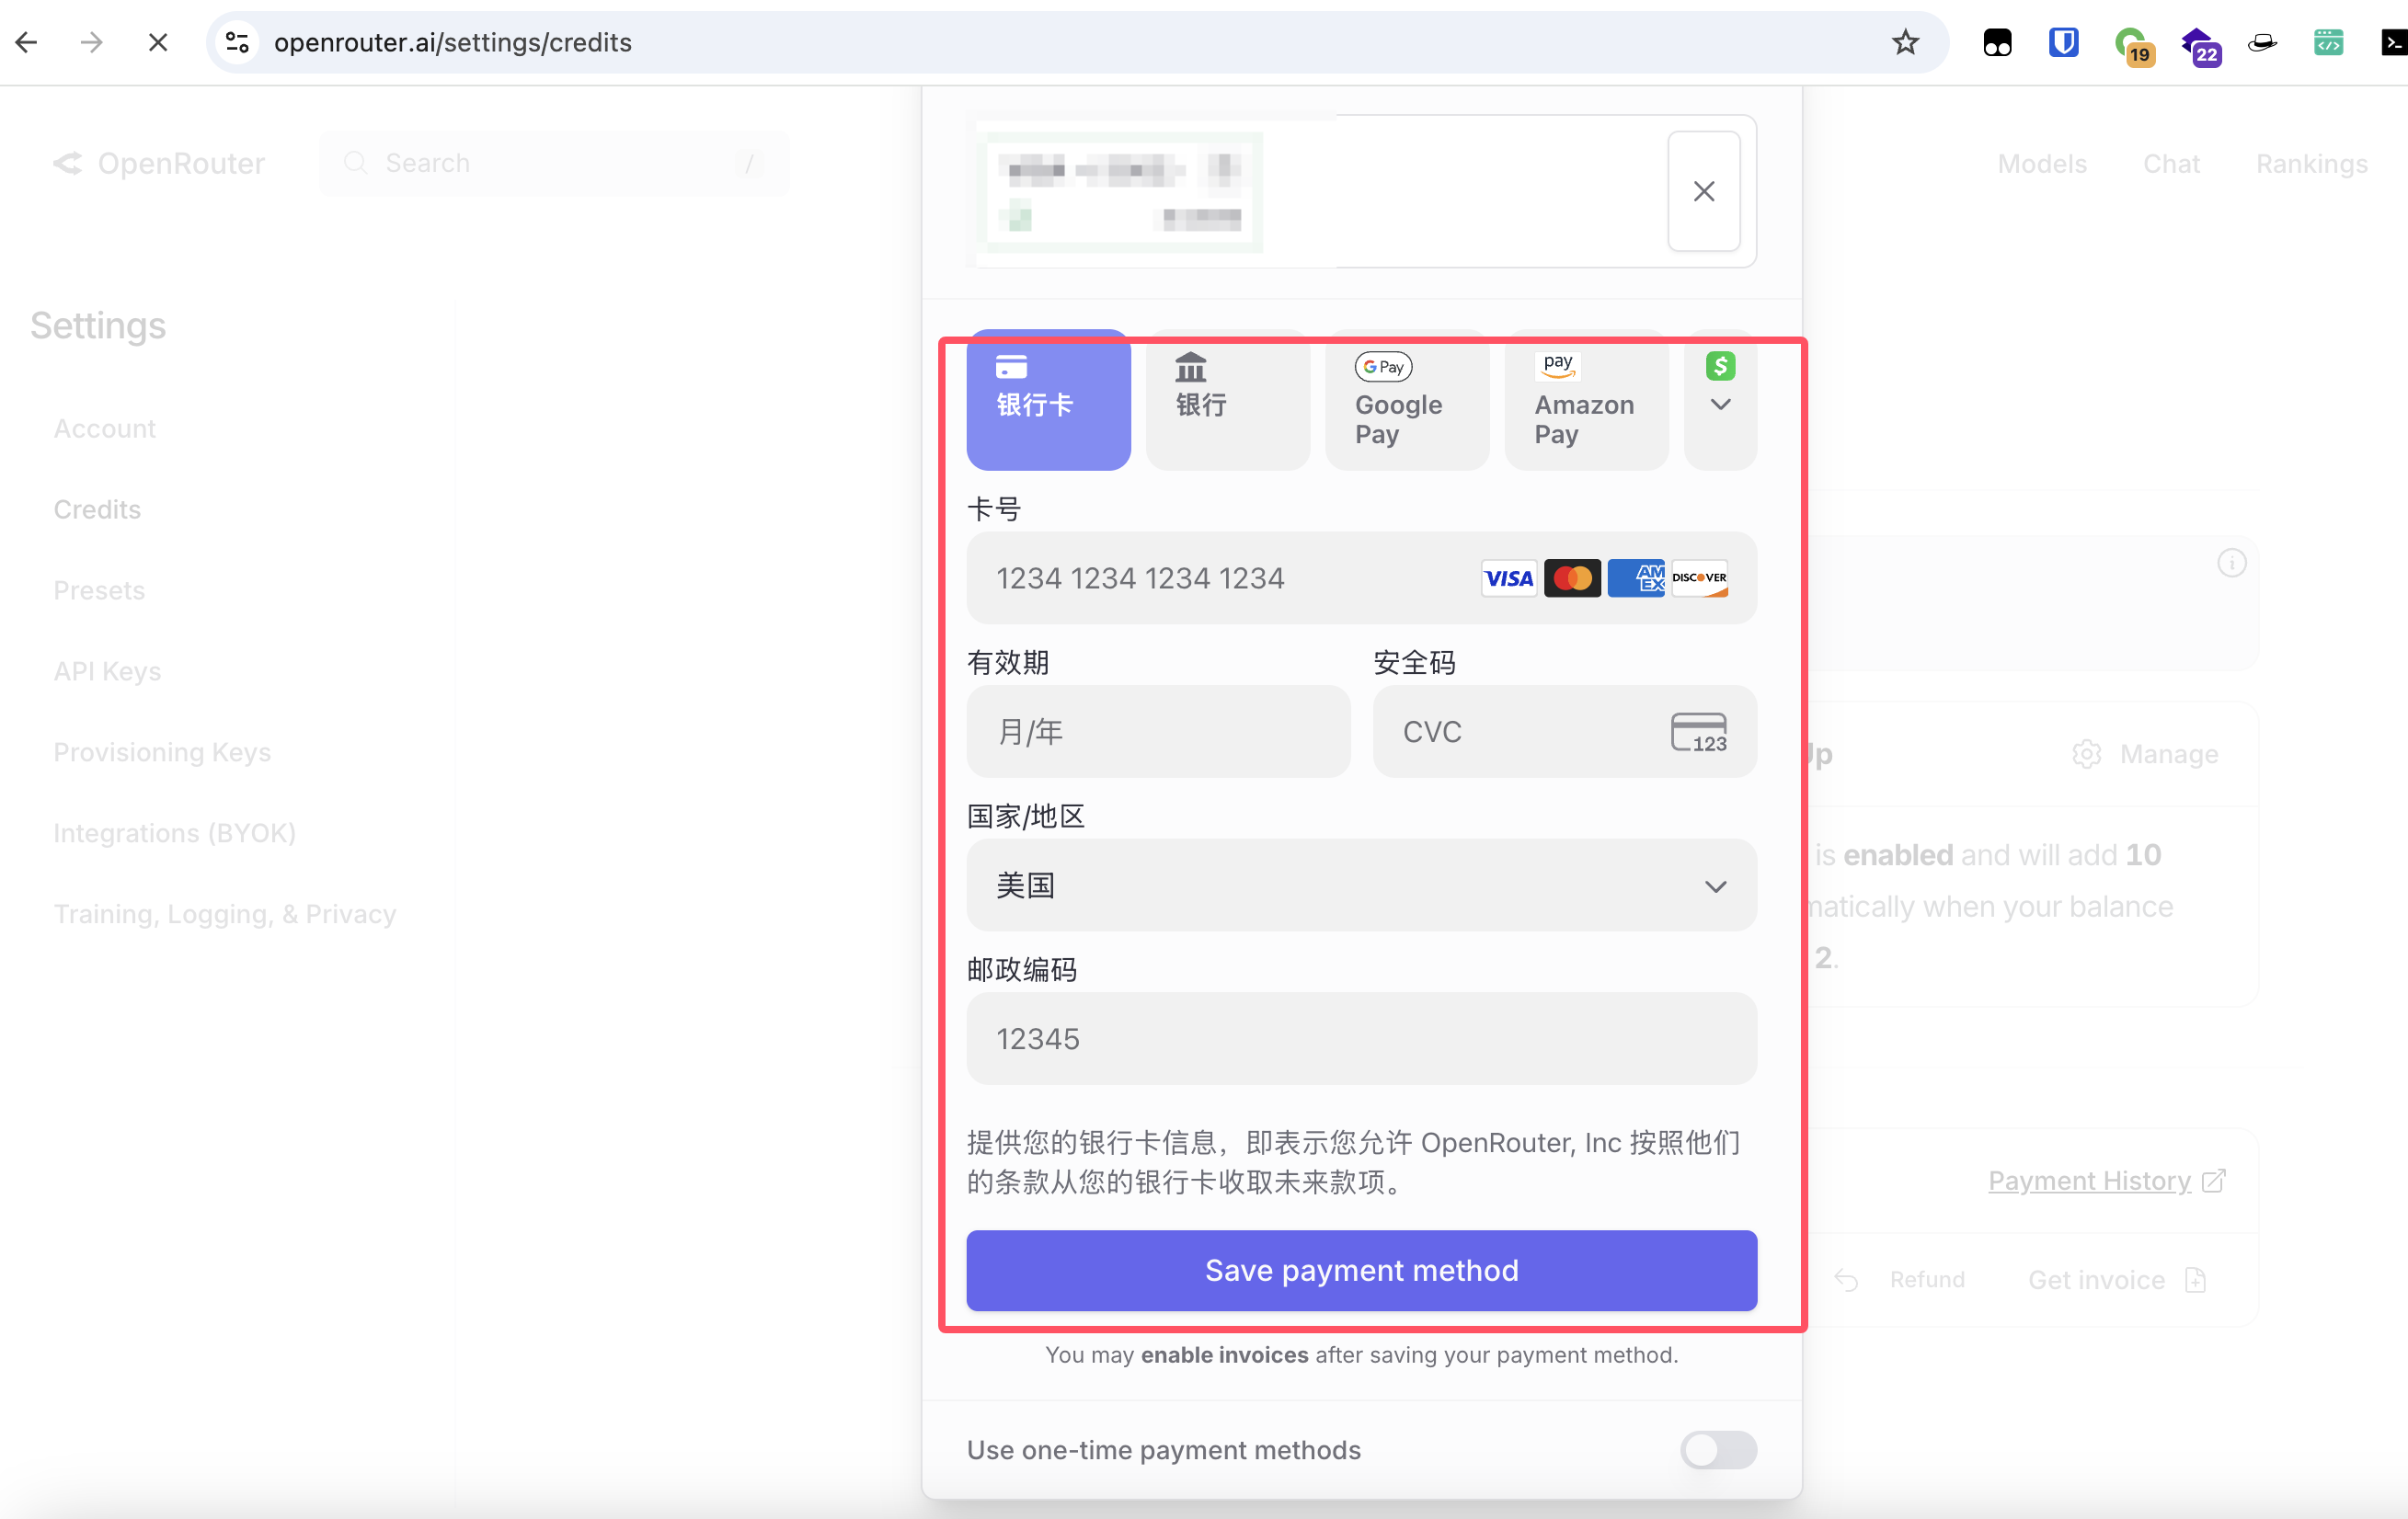The width and height of the screenshot is (2408, 1519).
Task: Click the address bar URL
Action: [x=453, y=42]
